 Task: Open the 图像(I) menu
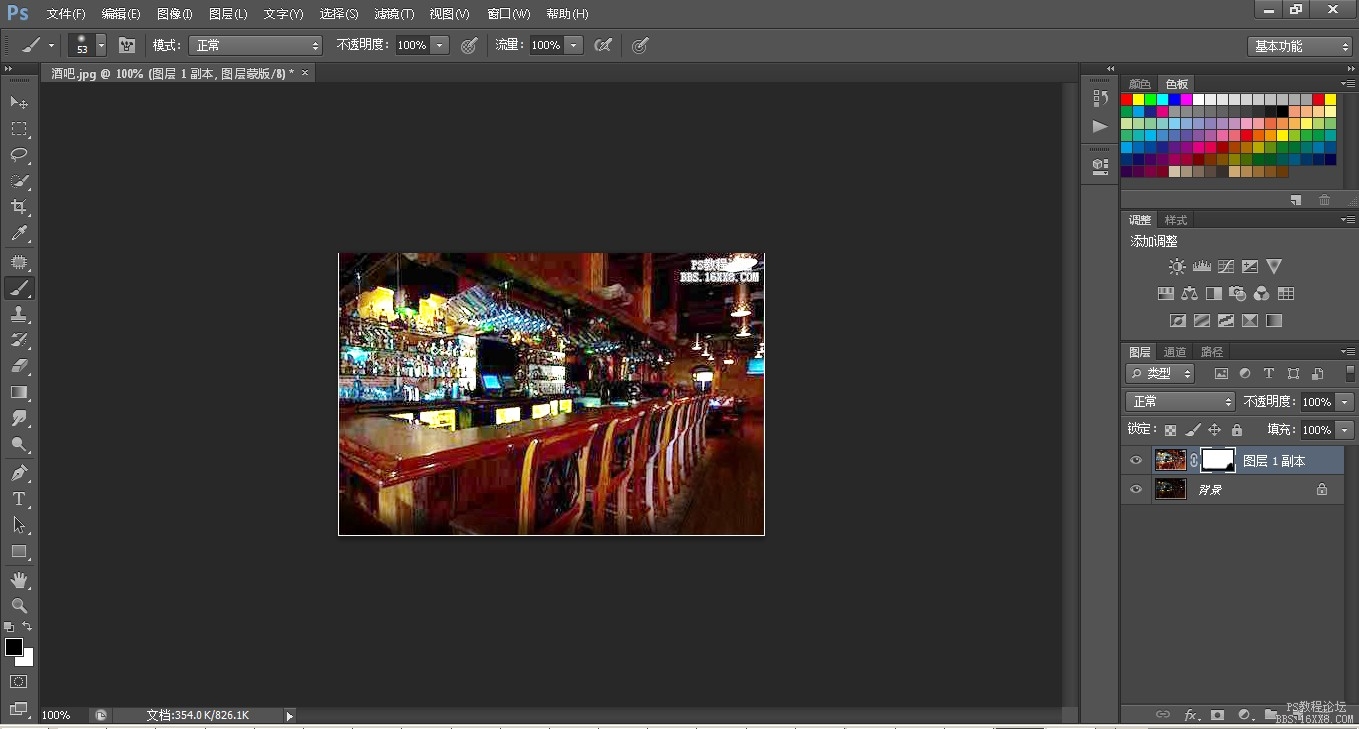175,14
